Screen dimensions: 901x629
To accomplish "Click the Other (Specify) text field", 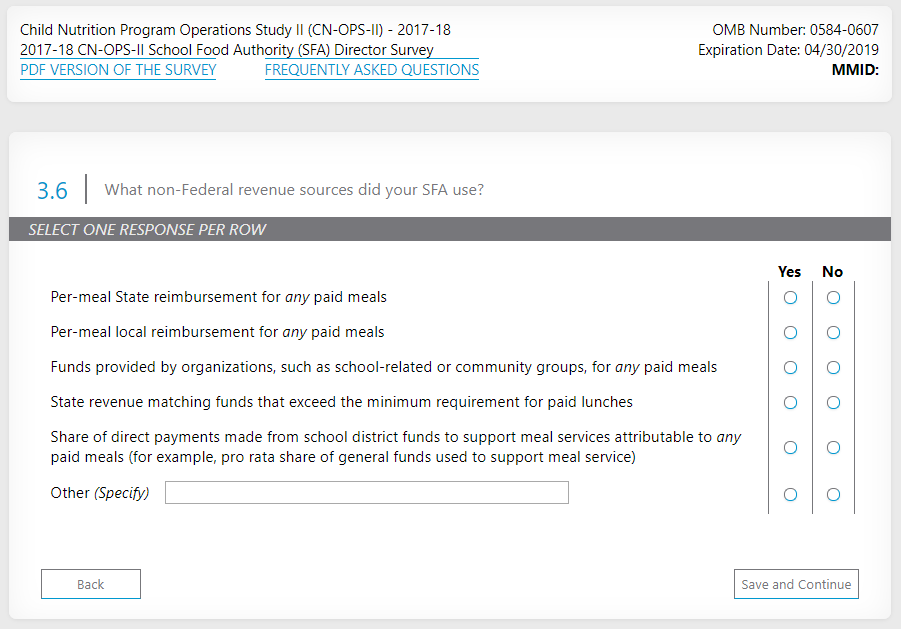I will pos(366,493).
